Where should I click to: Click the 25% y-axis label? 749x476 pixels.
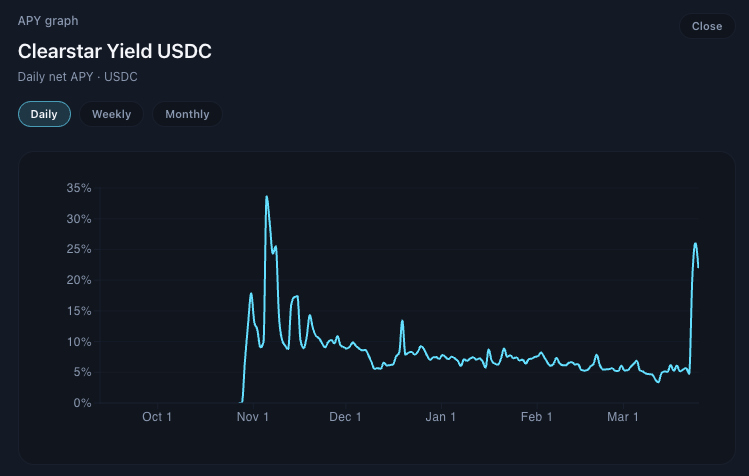pyautogui.click(x=79, y=249)
